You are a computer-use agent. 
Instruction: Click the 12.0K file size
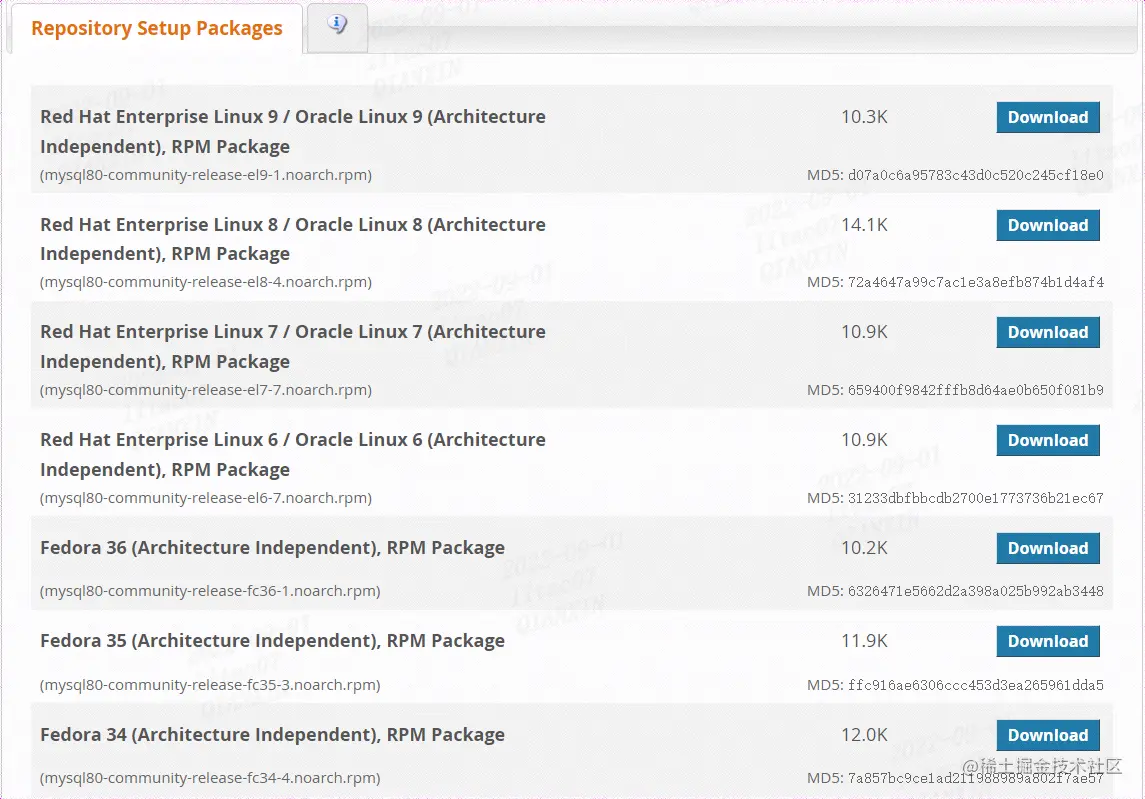tap(865, 735)
